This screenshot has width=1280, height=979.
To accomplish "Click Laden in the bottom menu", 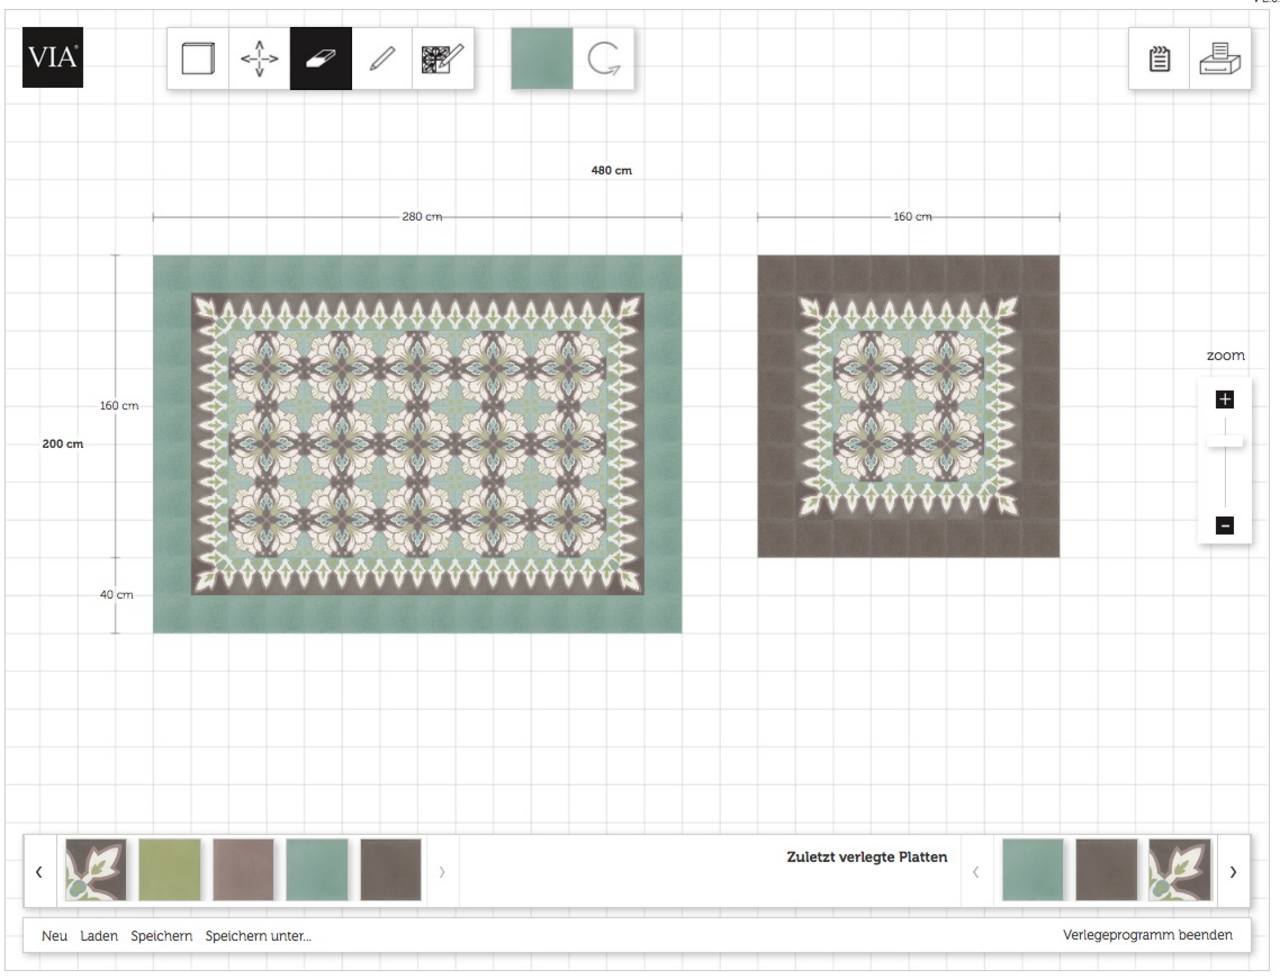I will point(99,936).
